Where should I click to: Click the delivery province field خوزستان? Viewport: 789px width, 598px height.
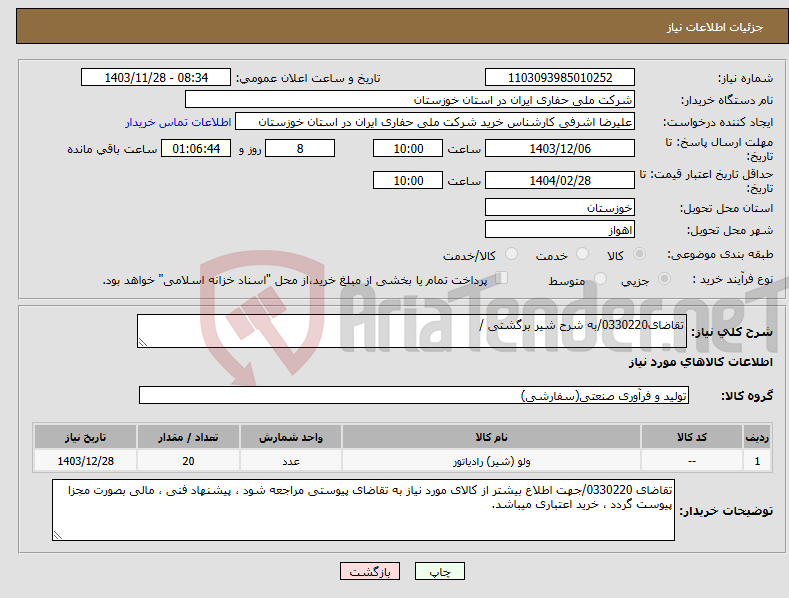560,207
